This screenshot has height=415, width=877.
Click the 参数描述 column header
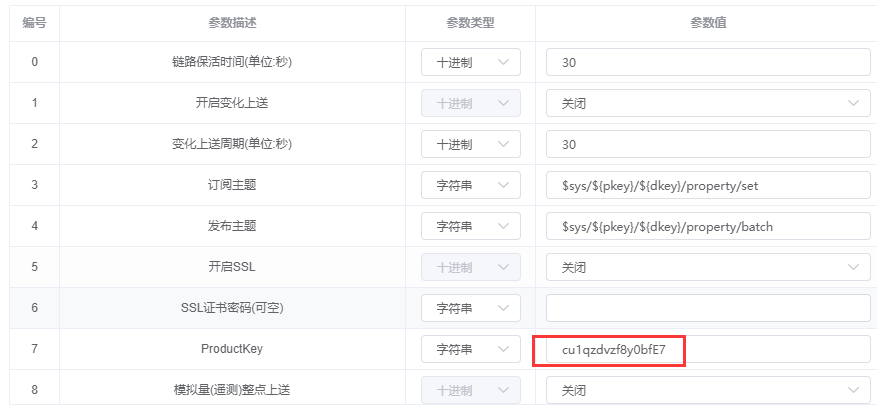point(231,23)
